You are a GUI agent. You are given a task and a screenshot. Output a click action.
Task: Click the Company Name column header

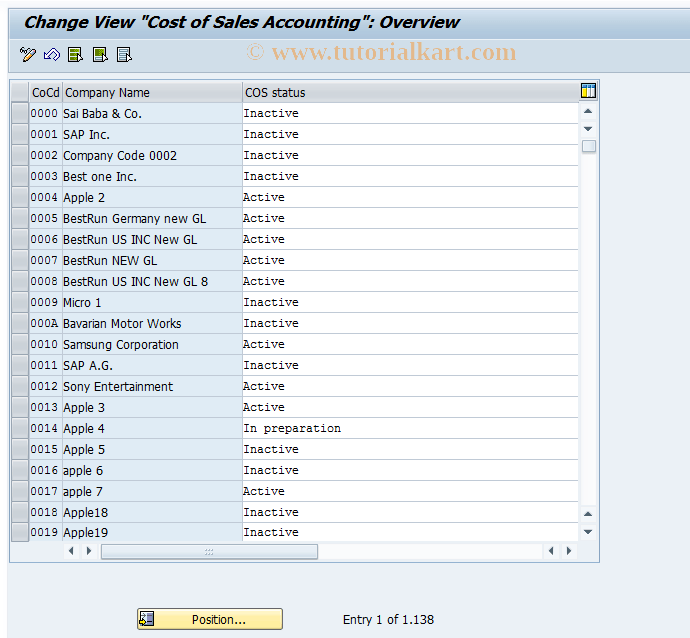[152, 92]
